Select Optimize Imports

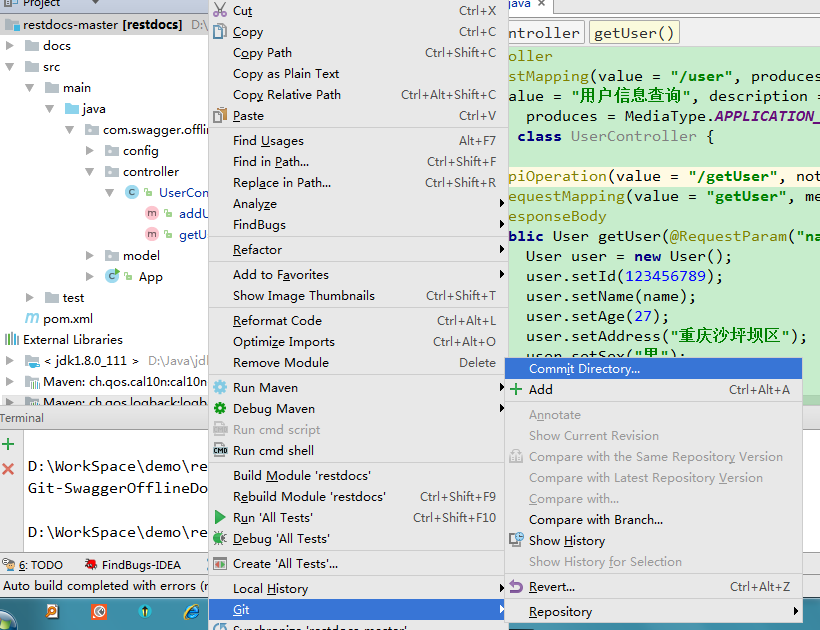pyautogui.click(x=358, y=341)
